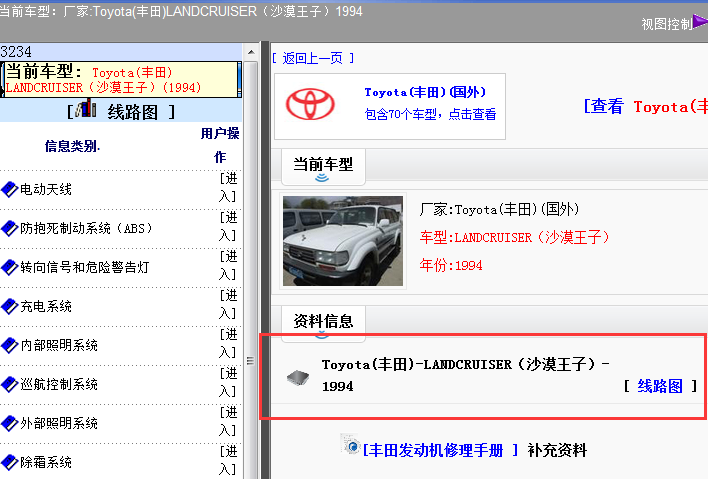Open 充电系统 via its 进入 link
708x479 pixels.
pos(228,304)
